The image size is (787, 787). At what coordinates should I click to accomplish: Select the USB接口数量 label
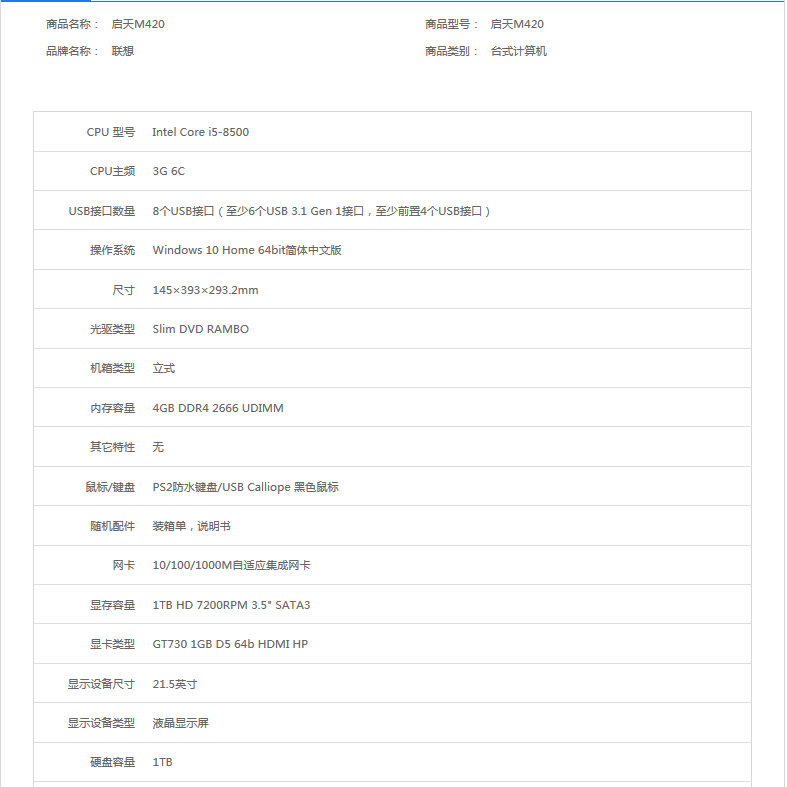[x=101, y=211]
